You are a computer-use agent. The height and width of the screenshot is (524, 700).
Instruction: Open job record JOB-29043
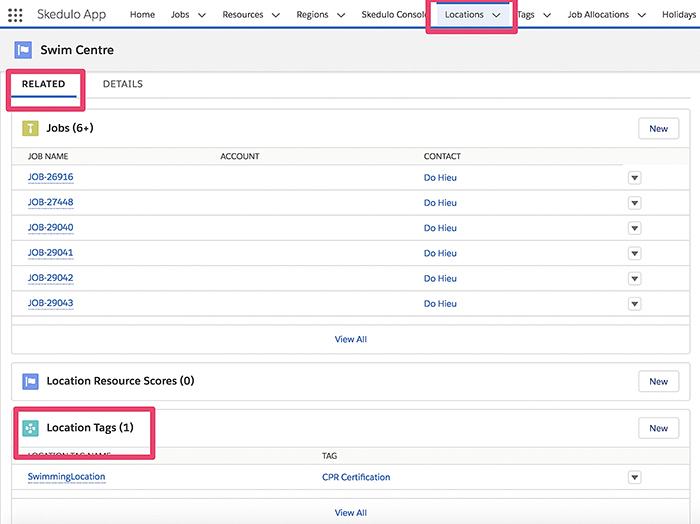point(50,304)
